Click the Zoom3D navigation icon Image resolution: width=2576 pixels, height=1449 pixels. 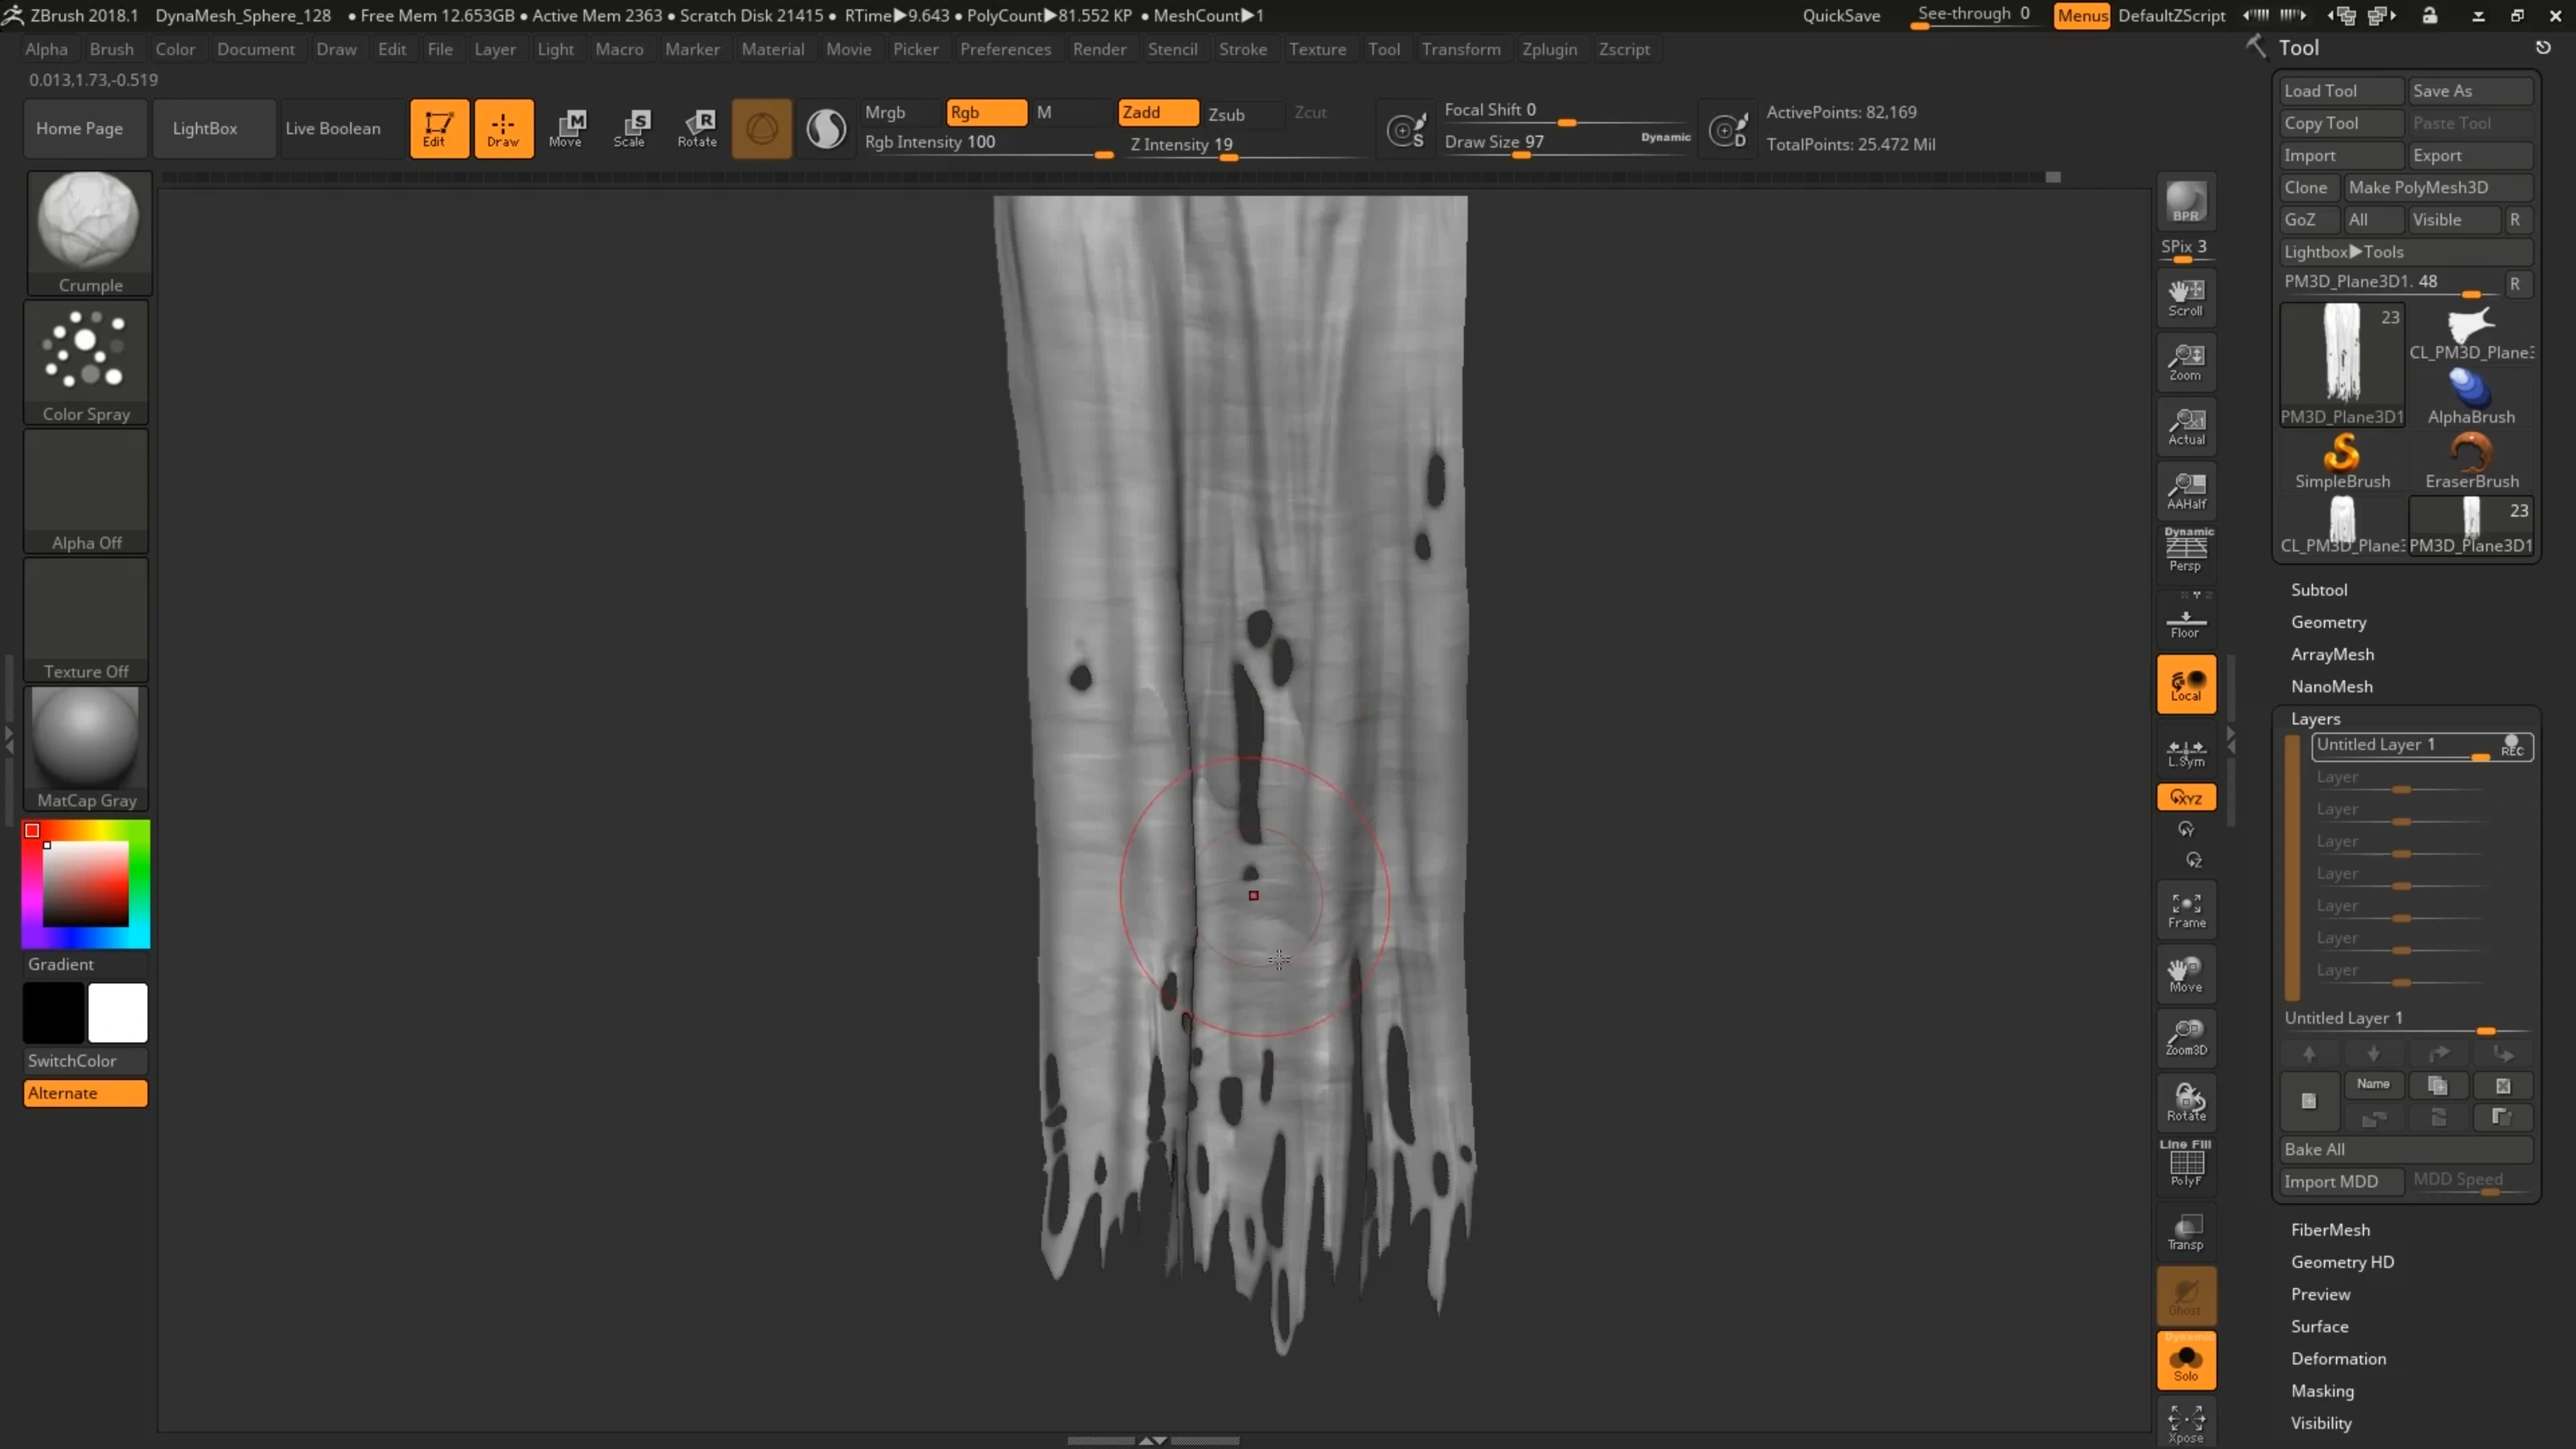pyautogui.click(x=2186, y=1038)
